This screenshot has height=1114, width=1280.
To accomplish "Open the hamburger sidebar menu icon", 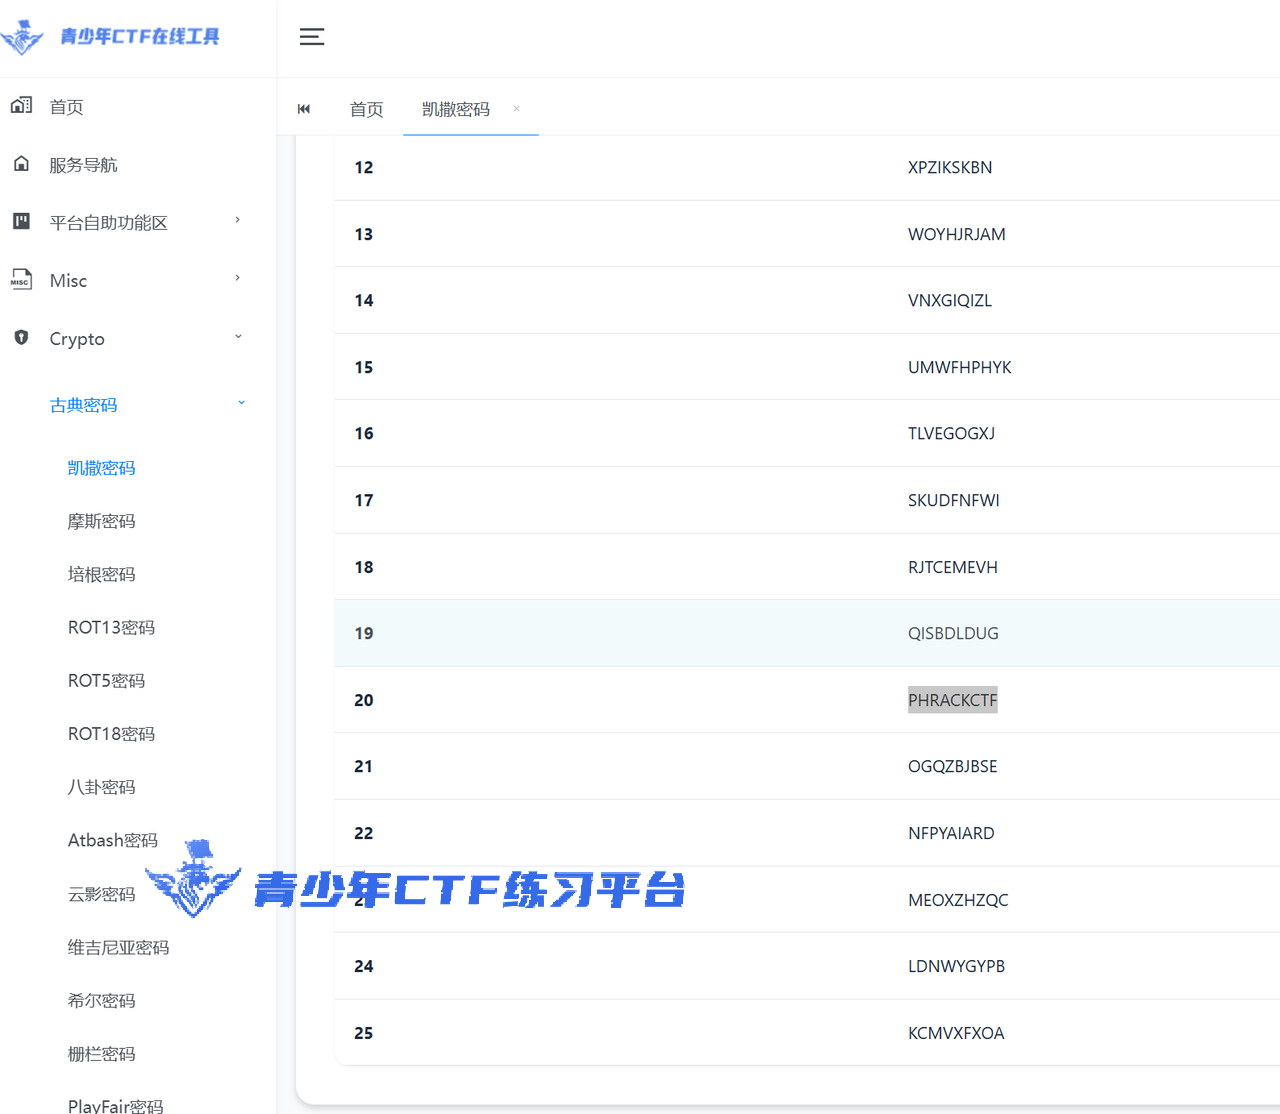I will click(311, 36).
